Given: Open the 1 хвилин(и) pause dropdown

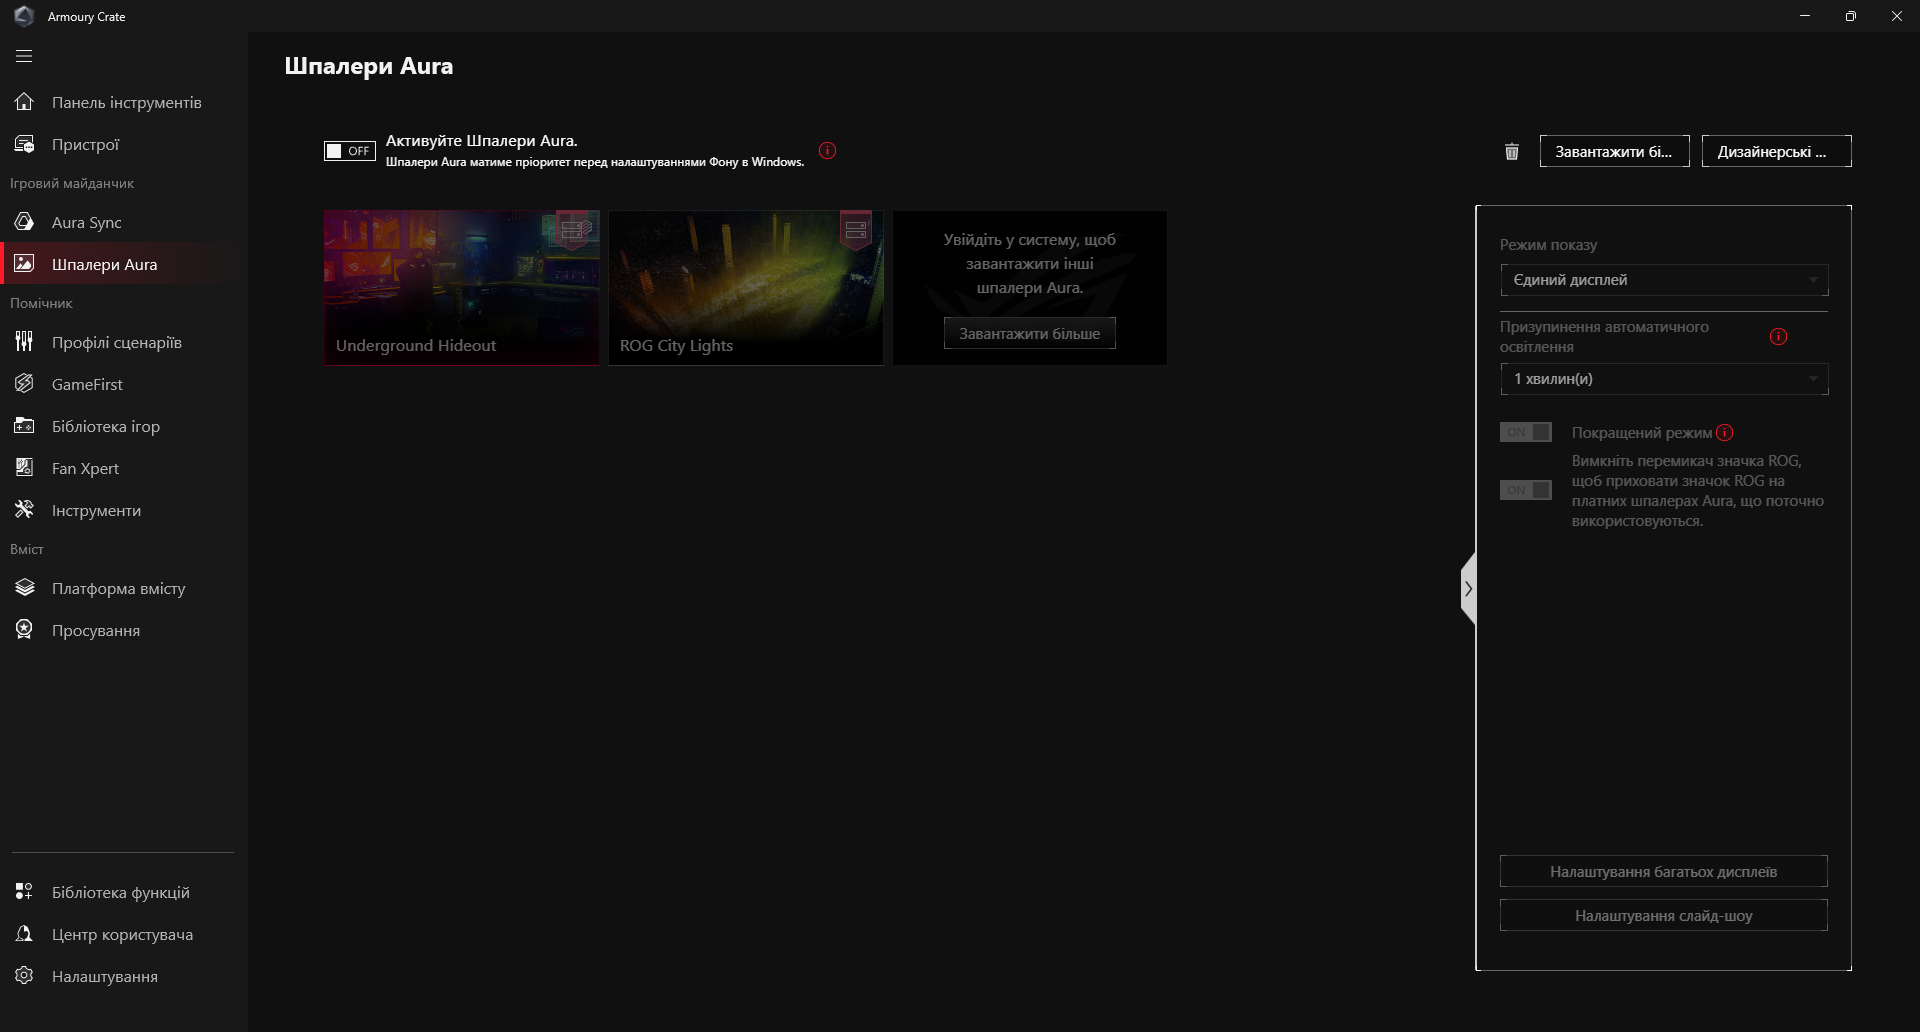Looking at the screenshot, I should [x=1664, y=379].
